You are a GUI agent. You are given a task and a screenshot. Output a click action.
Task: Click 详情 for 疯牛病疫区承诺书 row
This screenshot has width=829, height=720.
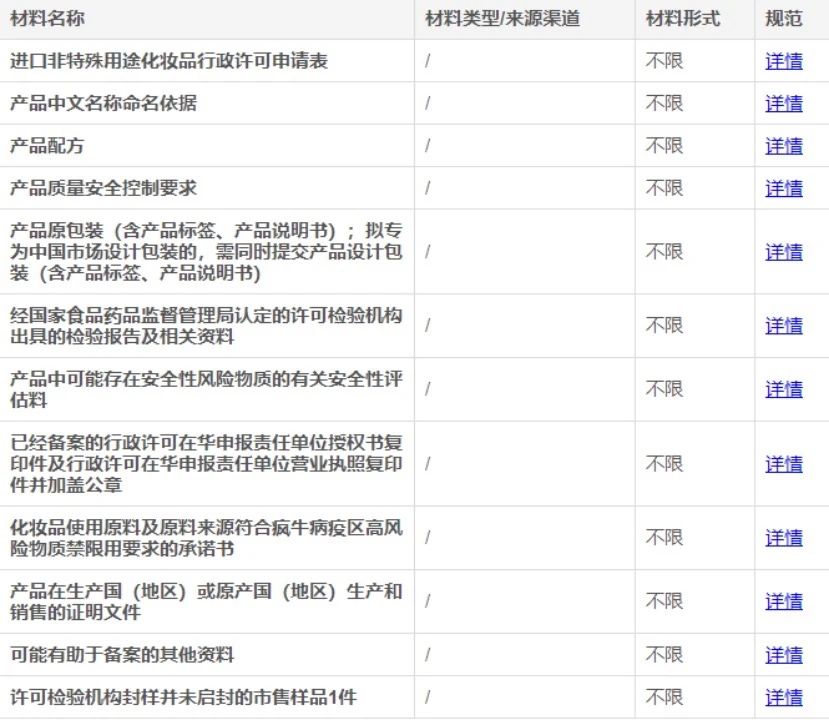[x=784, y=538]
